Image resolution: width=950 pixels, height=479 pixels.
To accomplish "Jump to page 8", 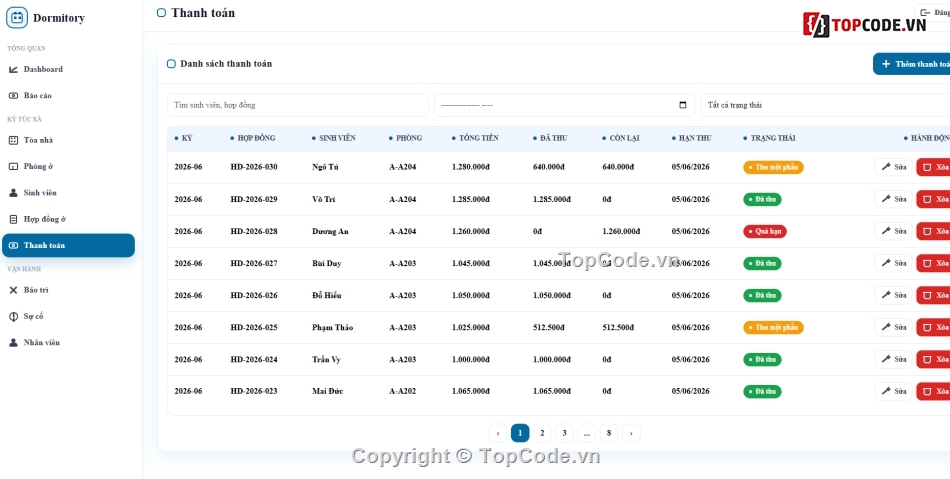I will pos(609,433).
